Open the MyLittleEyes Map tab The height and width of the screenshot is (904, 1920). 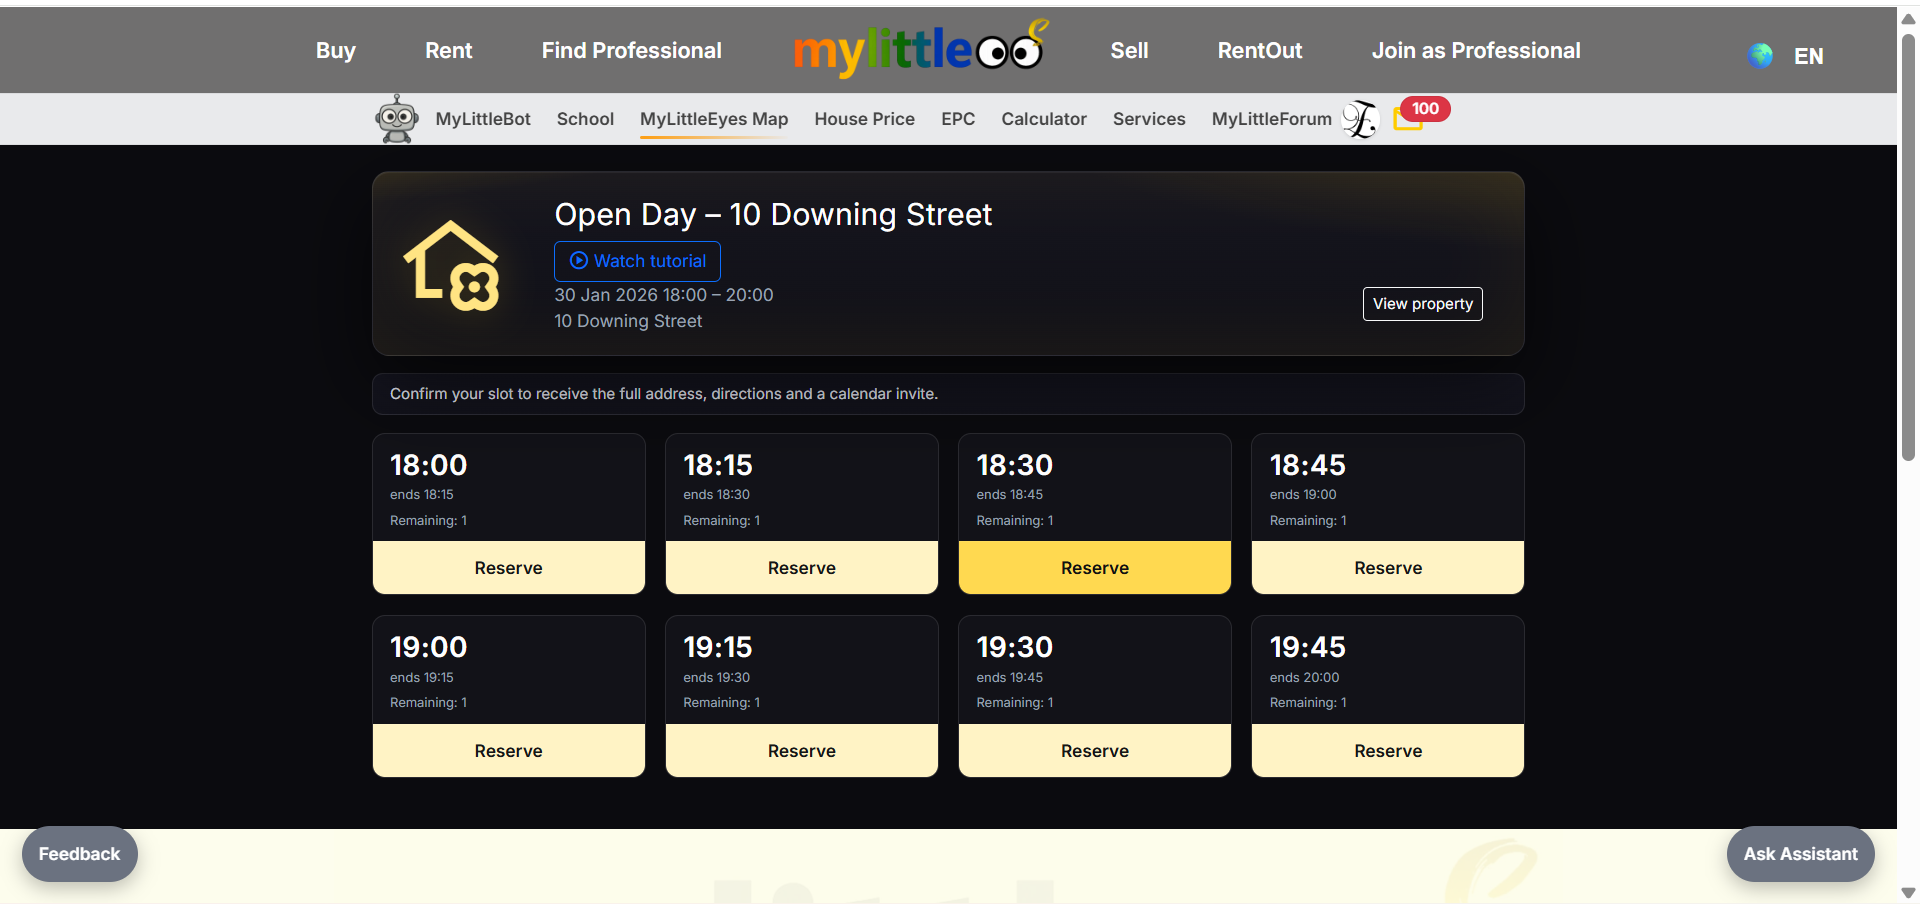coord(713,118)
